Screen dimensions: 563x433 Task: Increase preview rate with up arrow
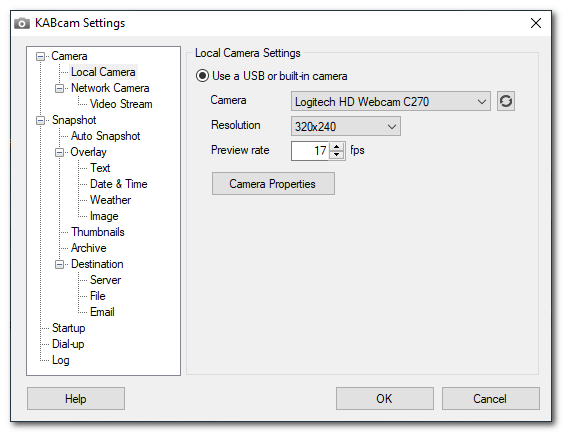pos(336,146)
